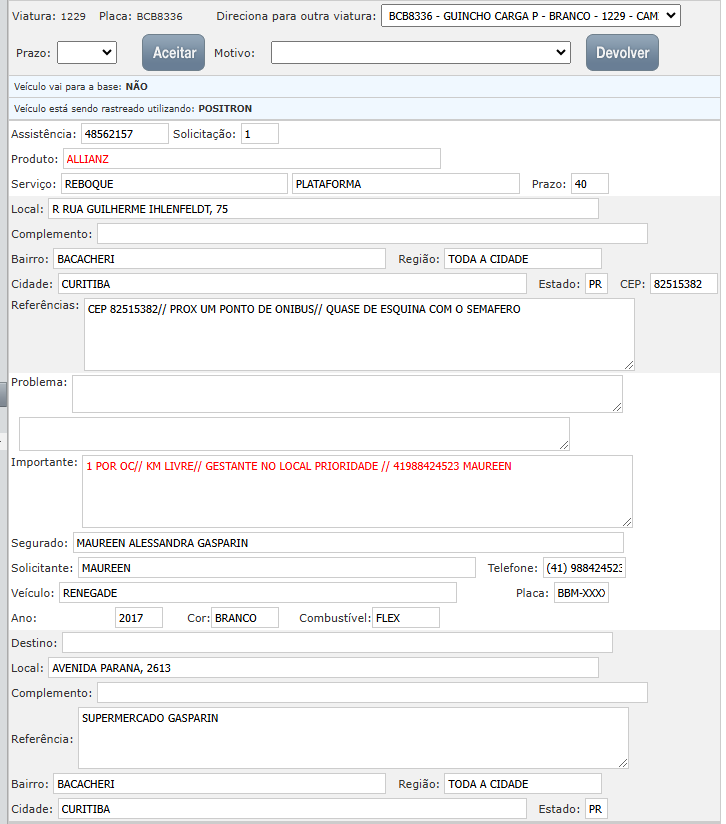Click the Telefone input field

point(584,568)
